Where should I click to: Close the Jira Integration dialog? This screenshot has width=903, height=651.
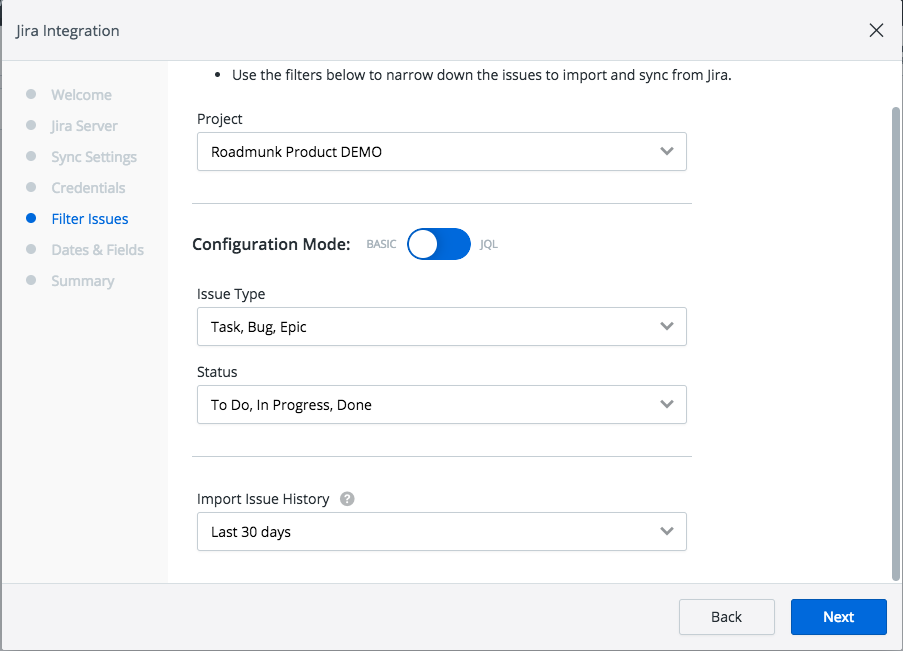(876, 30)
